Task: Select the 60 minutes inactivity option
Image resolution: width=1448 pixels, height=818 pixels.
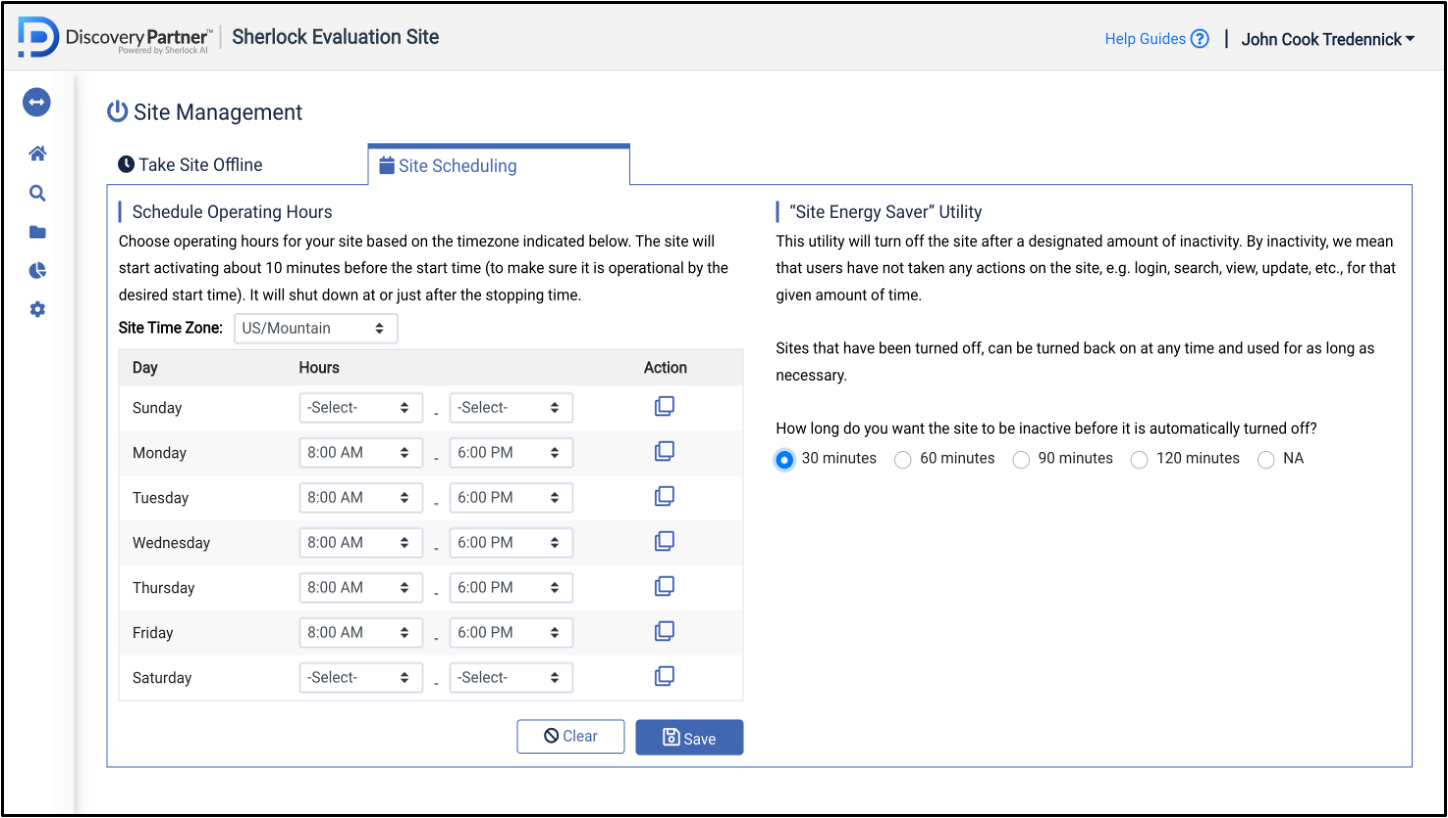Action: pos(903,460)
